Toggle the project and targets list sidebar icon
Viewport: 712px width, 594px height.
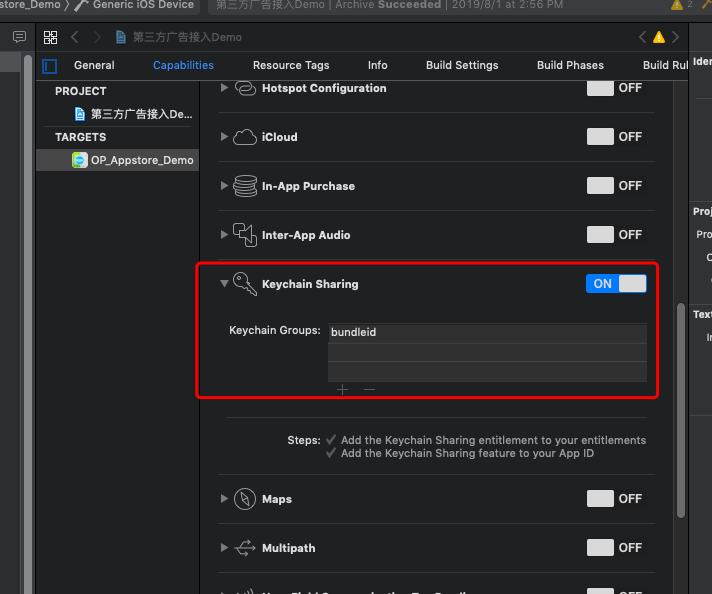50,66
